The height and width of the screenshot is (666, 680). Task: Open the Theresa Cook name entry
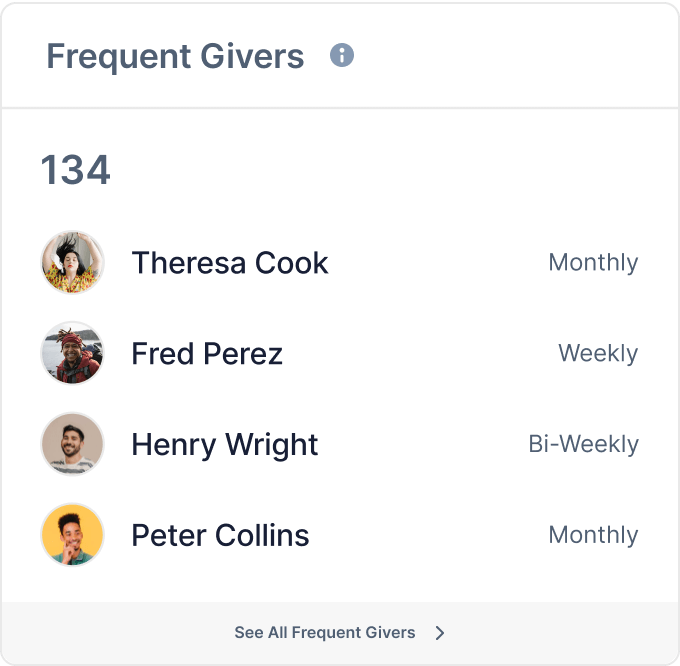(x=230, y=263)
